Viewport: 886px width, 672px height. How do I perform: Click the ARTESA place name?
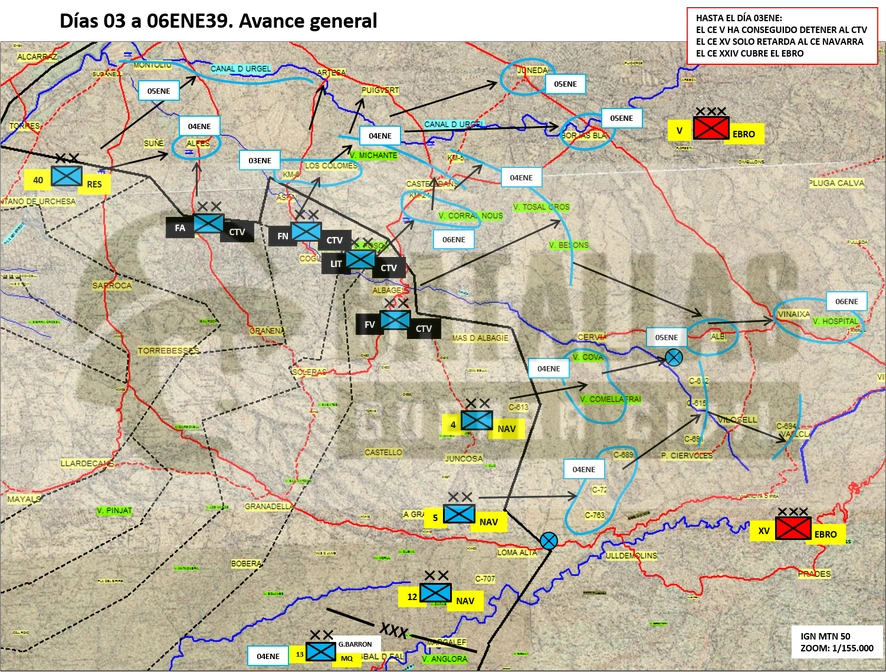click(x=331, y=73)
